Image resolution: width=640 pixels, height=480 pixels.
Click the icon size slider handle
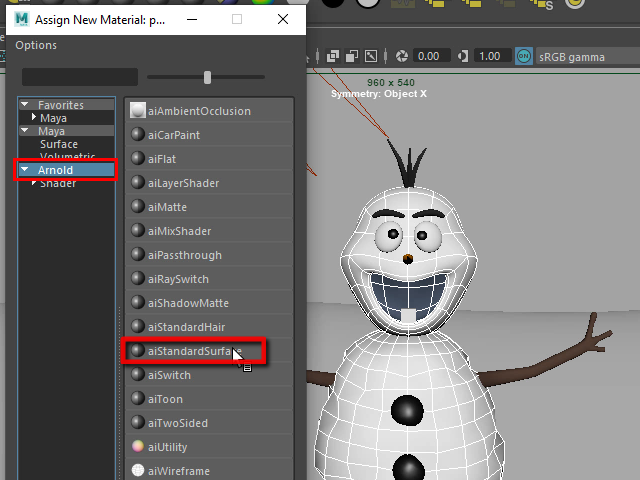pos(207,77)
